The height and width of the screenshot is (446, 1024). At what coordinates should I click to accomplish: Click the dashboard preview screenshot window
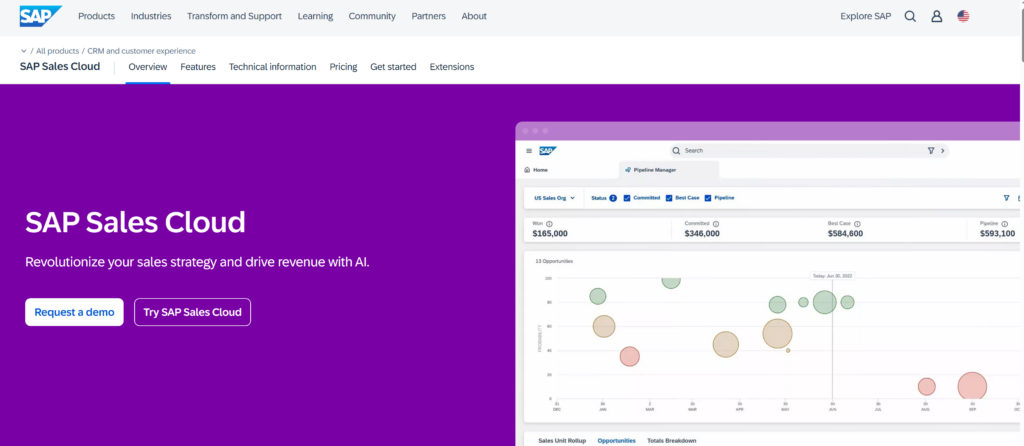click(x=769, y=284)
